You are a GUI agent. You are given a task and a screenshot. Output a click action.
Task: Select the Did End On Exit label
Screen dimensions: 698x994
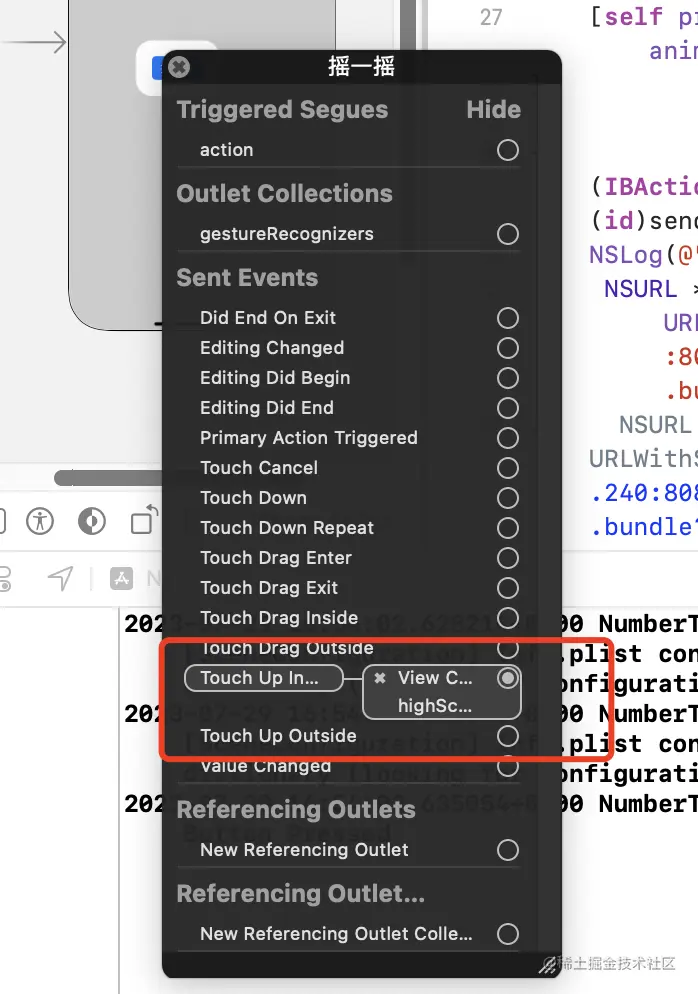(x=268, y=318)
